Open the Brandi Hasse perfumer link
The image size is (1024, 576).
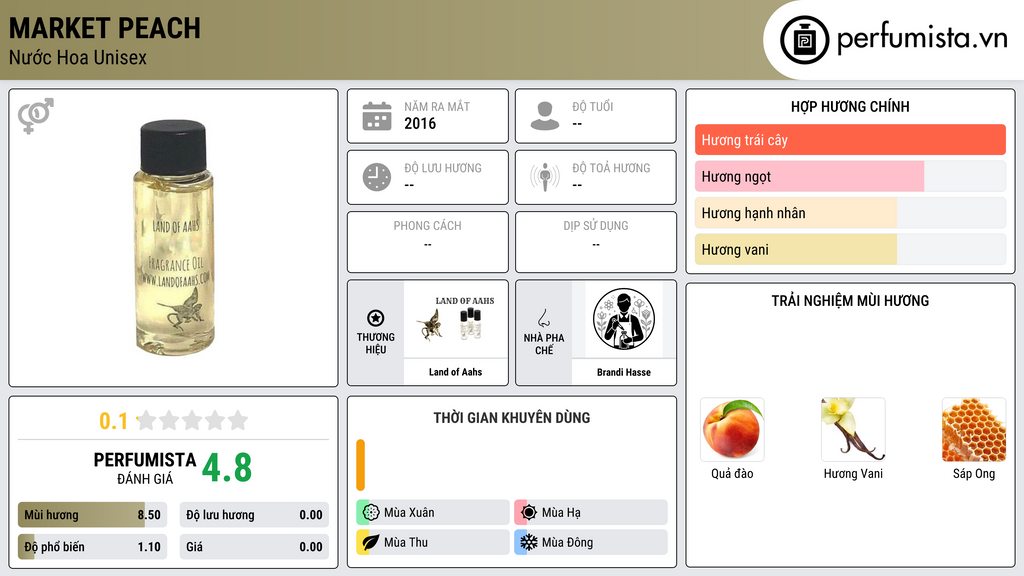(x=624, y=372)
